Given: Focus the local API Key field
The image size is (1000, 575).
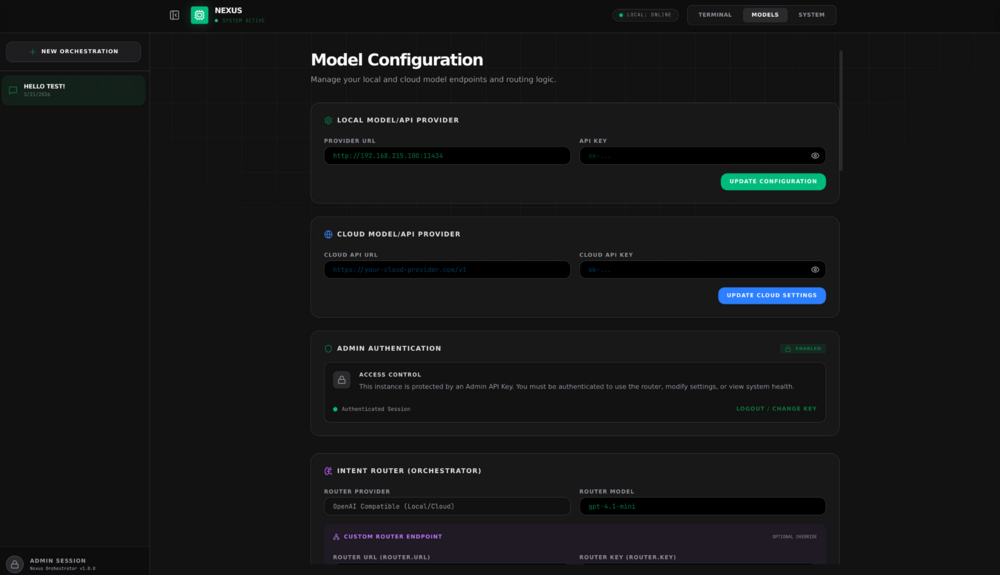Looking at the screenshot, I should click(702, 156).
